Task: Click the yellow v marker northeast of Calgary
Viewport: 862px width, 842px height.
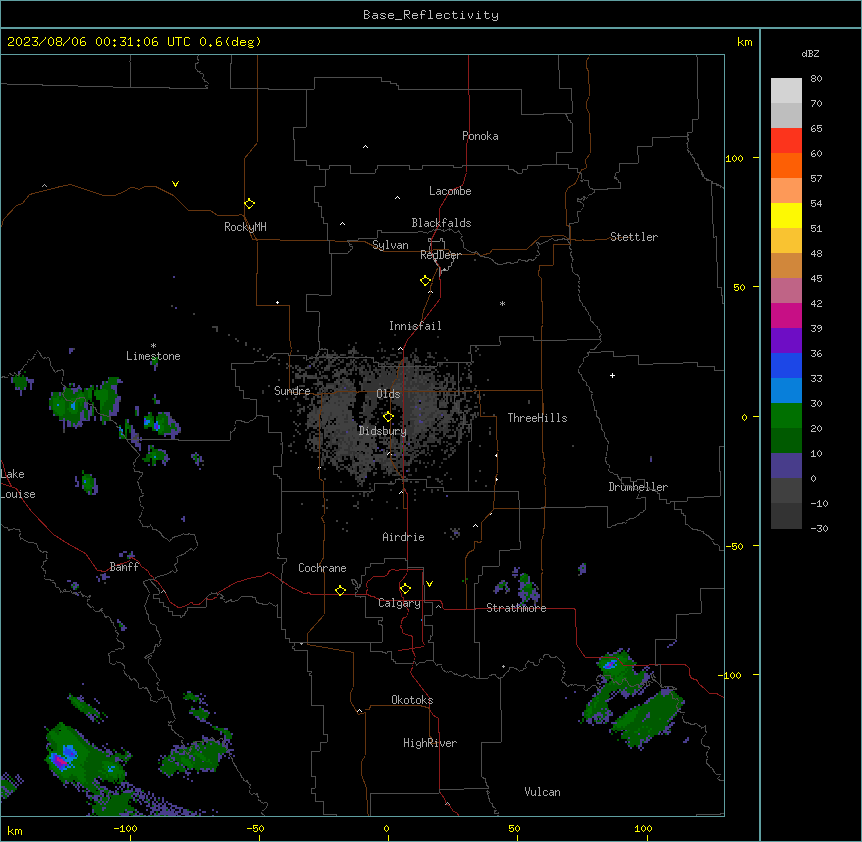Action: tap(429, 584)
